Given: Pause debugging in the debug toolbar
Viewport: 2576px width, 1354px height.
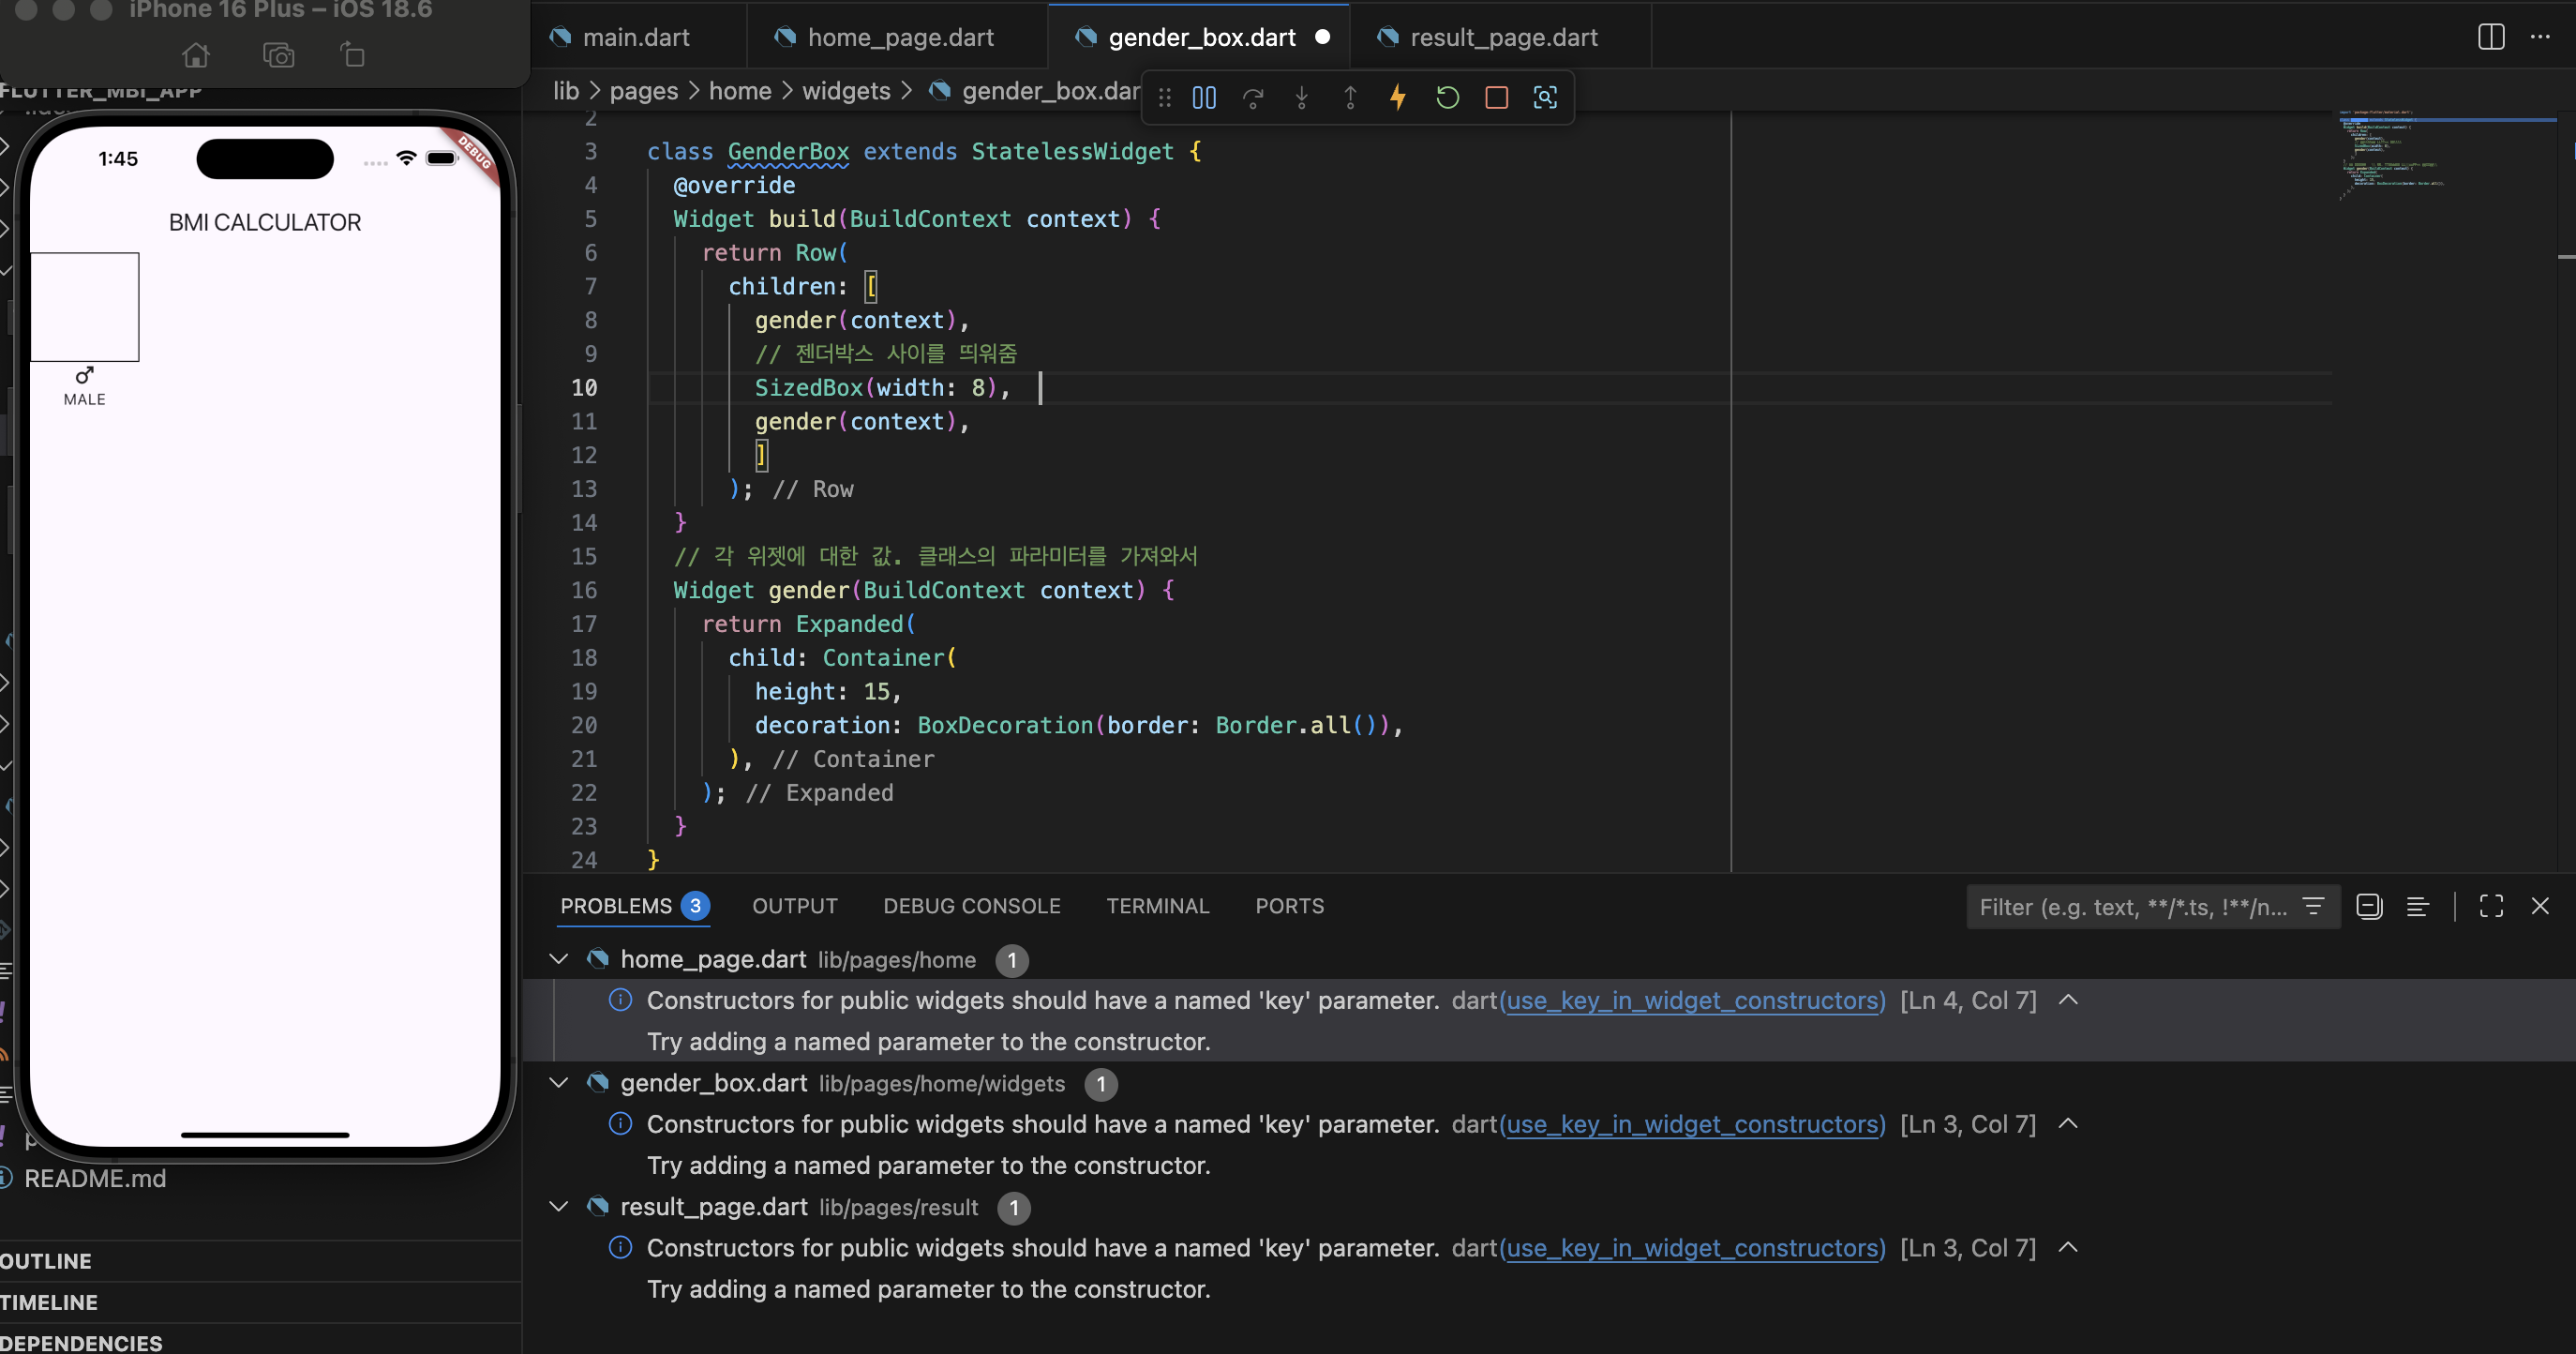Looking at the screenshot, I should coord(1204,97).
